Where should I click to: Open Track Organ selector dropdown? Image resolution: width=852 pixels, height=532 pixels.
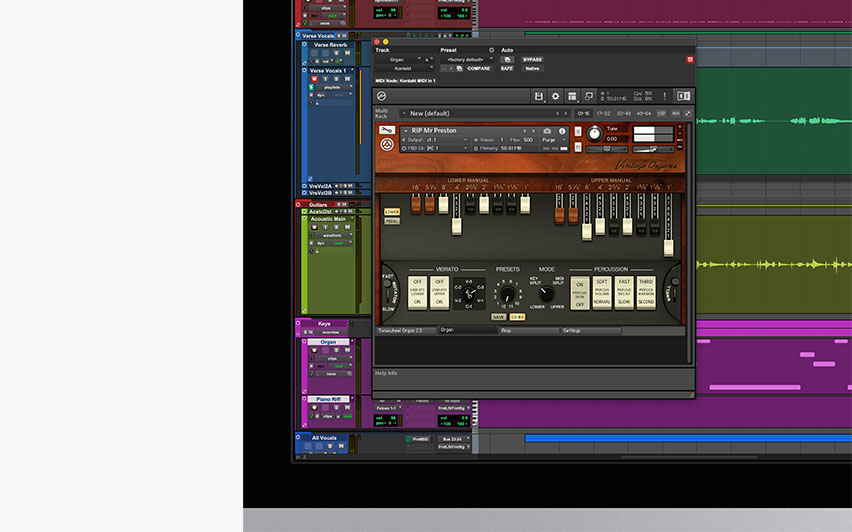pyautogui.click(x=398, y=59)
